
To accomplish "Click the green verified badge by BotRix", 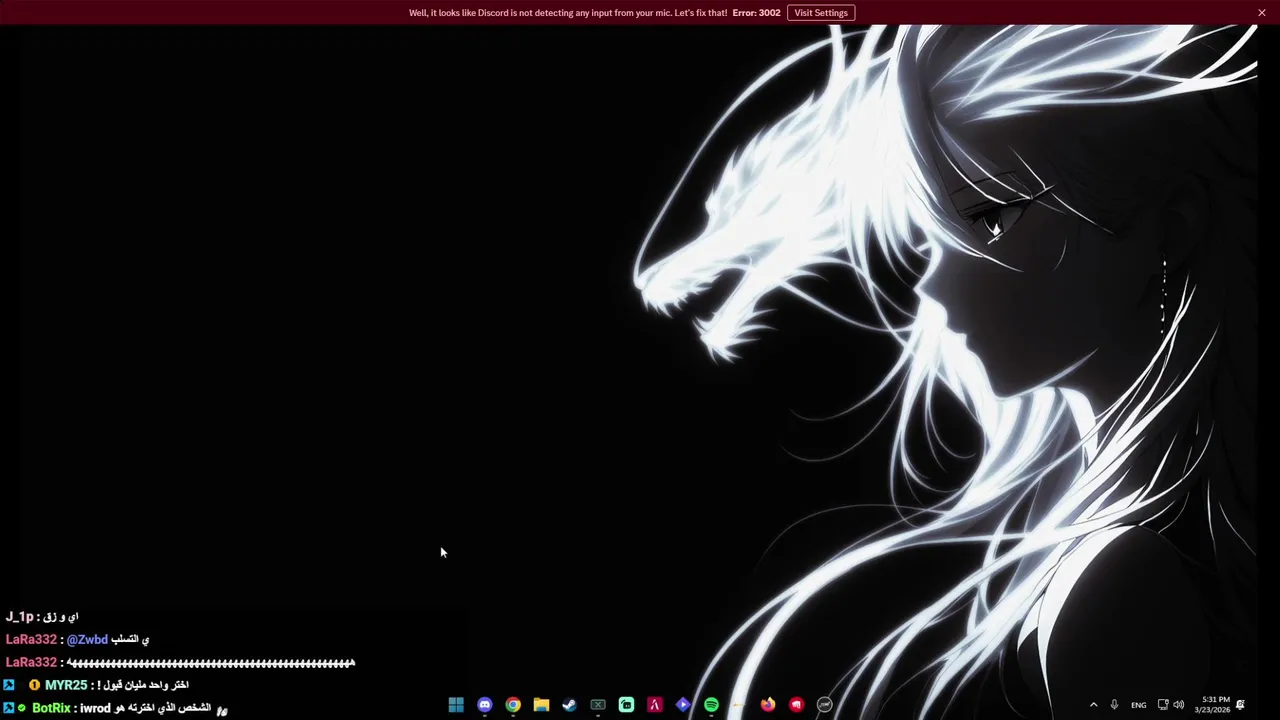I will (22, 708).
